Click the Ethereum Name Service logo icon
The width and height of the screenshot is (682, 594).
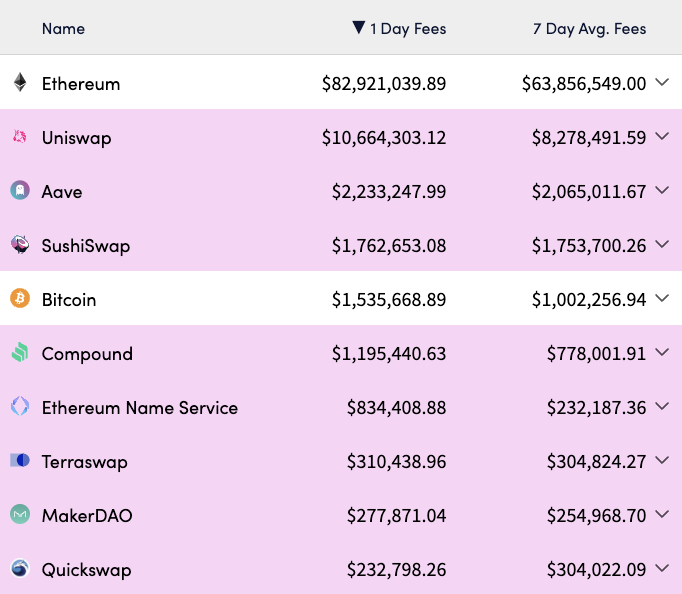(x=20, y=406)
